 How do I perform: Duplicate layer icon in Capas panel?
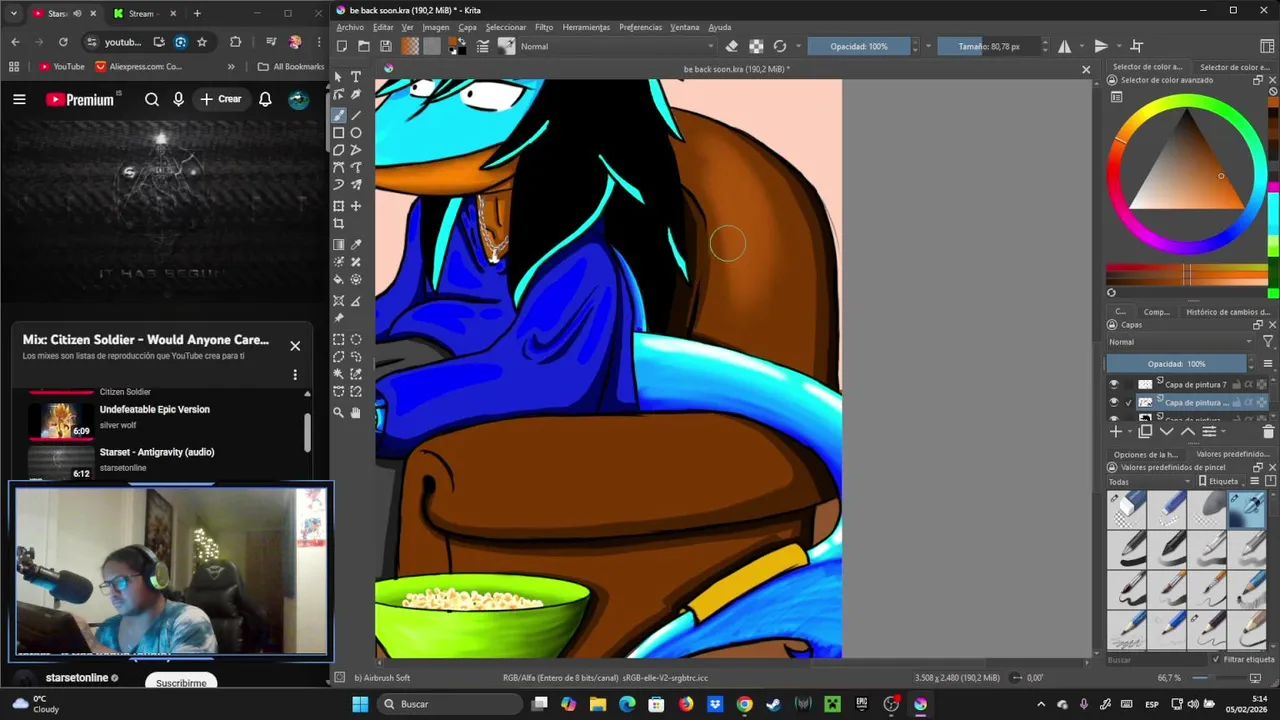[x=1145, y=432]
